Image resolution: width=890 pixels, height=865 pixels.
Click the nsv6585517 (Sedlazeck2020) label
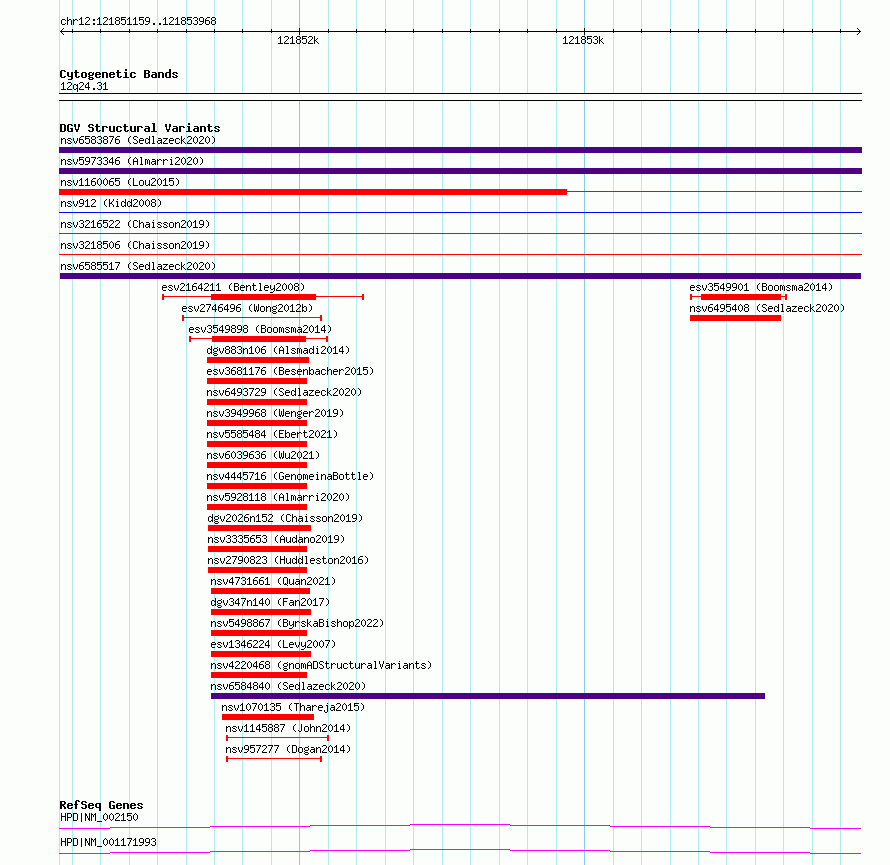pos(138,266)
